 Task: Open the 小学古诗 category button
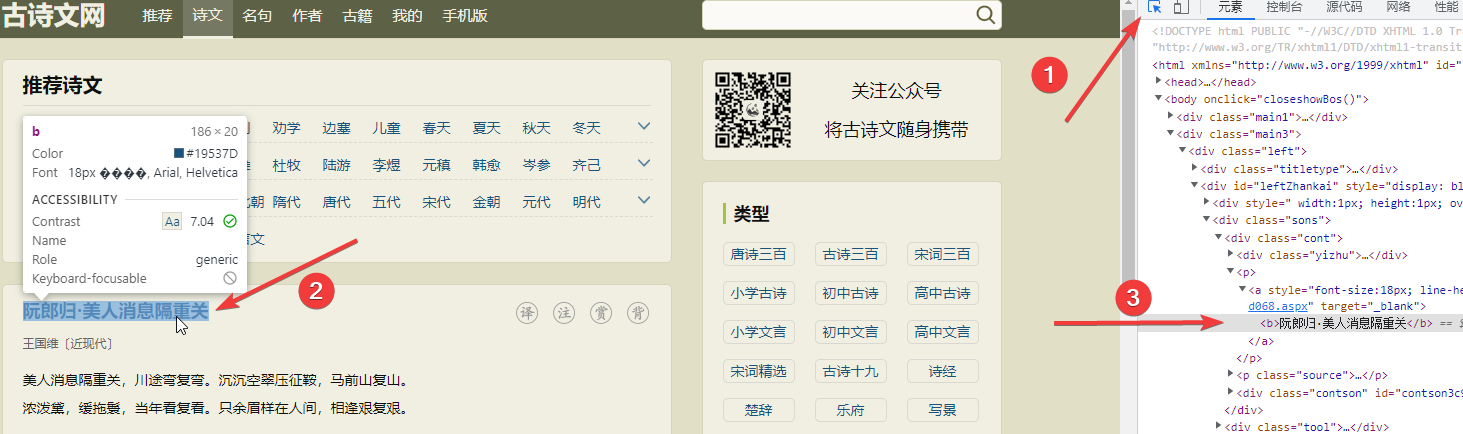(x=759, y=293)
